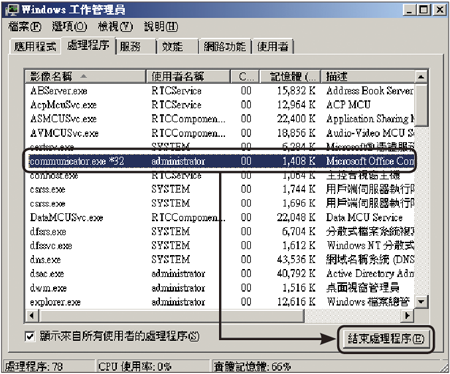Switch to the 效能 tab

tap(177, 47)
